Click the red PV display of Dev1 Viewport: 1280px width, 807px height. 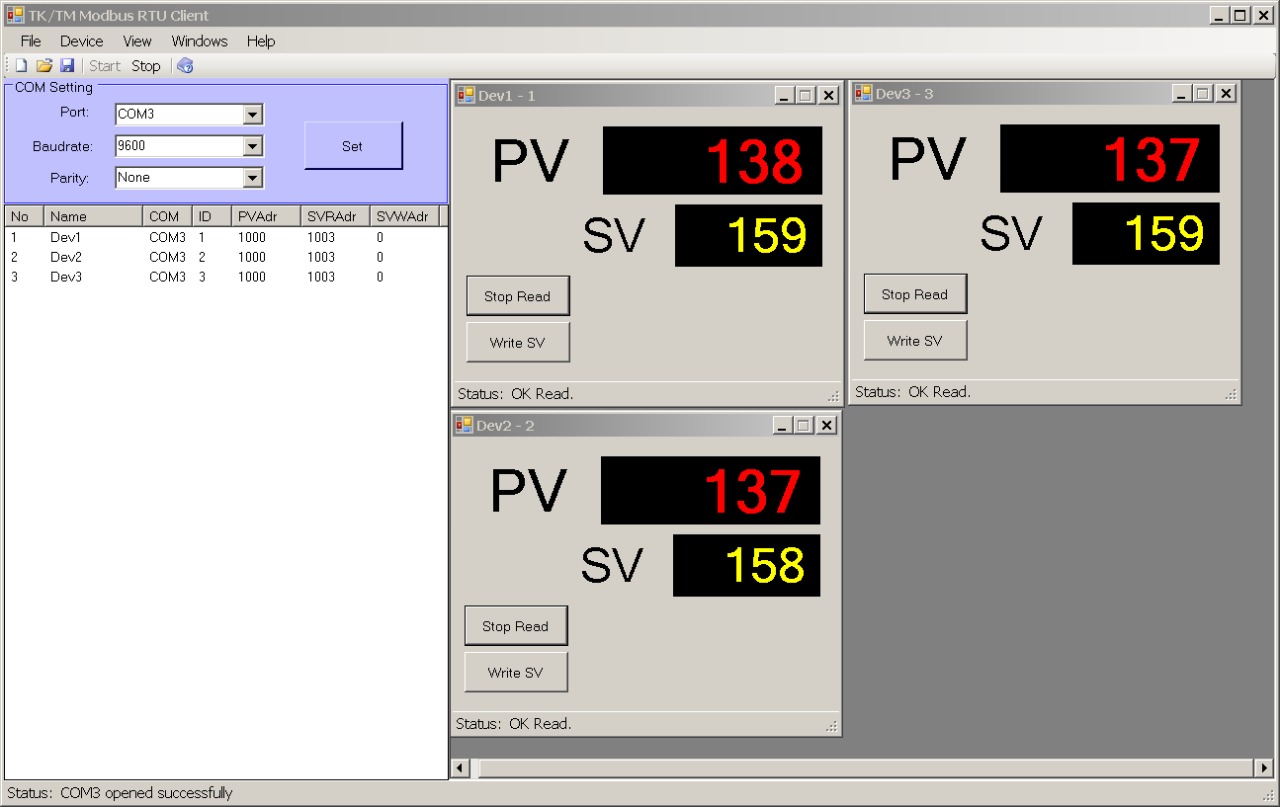point(711,160)
